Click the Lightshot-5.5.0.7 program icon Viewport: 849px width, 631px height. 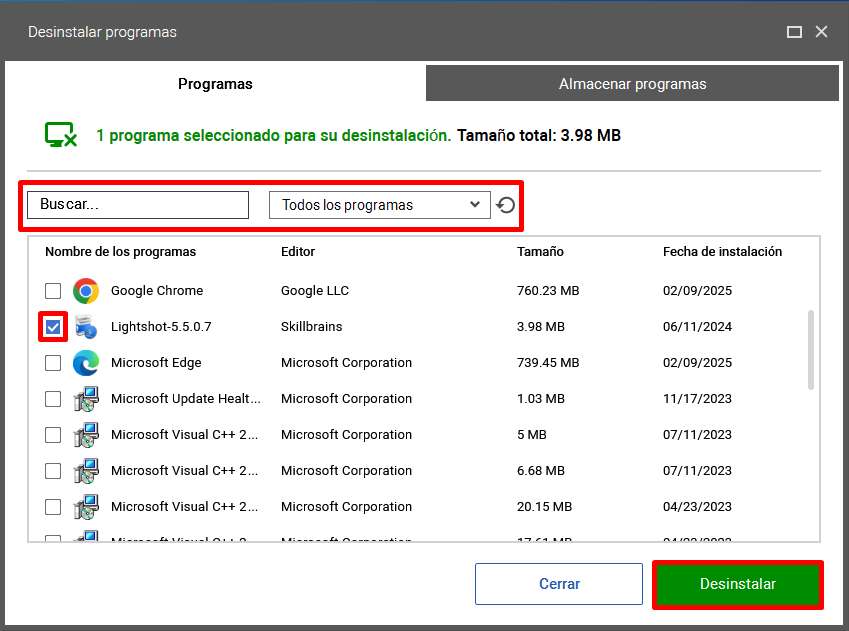[x=86, y=327]
